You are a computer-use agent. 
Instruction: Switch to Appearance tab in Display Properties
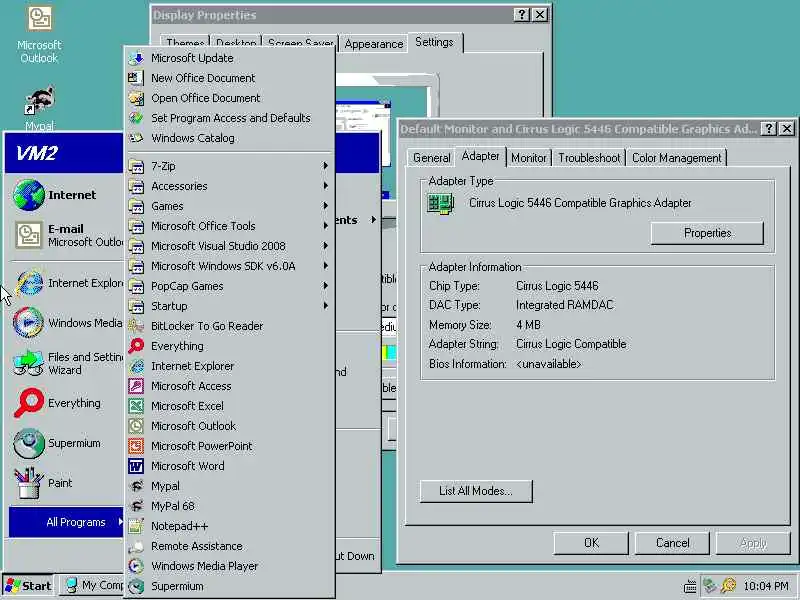[373, 44]
